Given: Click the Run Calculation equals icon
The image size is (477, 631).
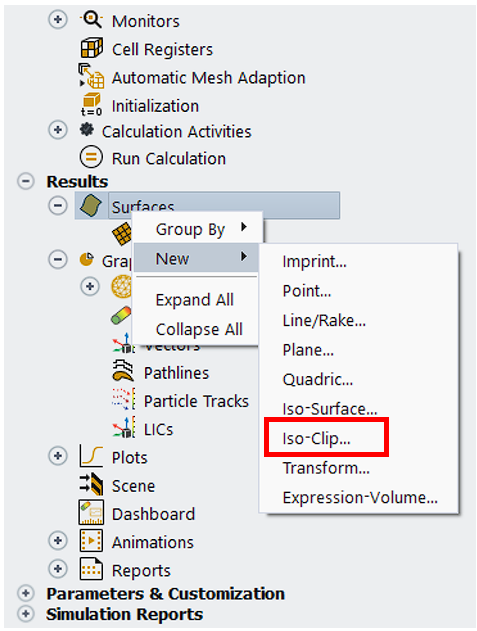Looking at the screenshot, I should (91, 157).
